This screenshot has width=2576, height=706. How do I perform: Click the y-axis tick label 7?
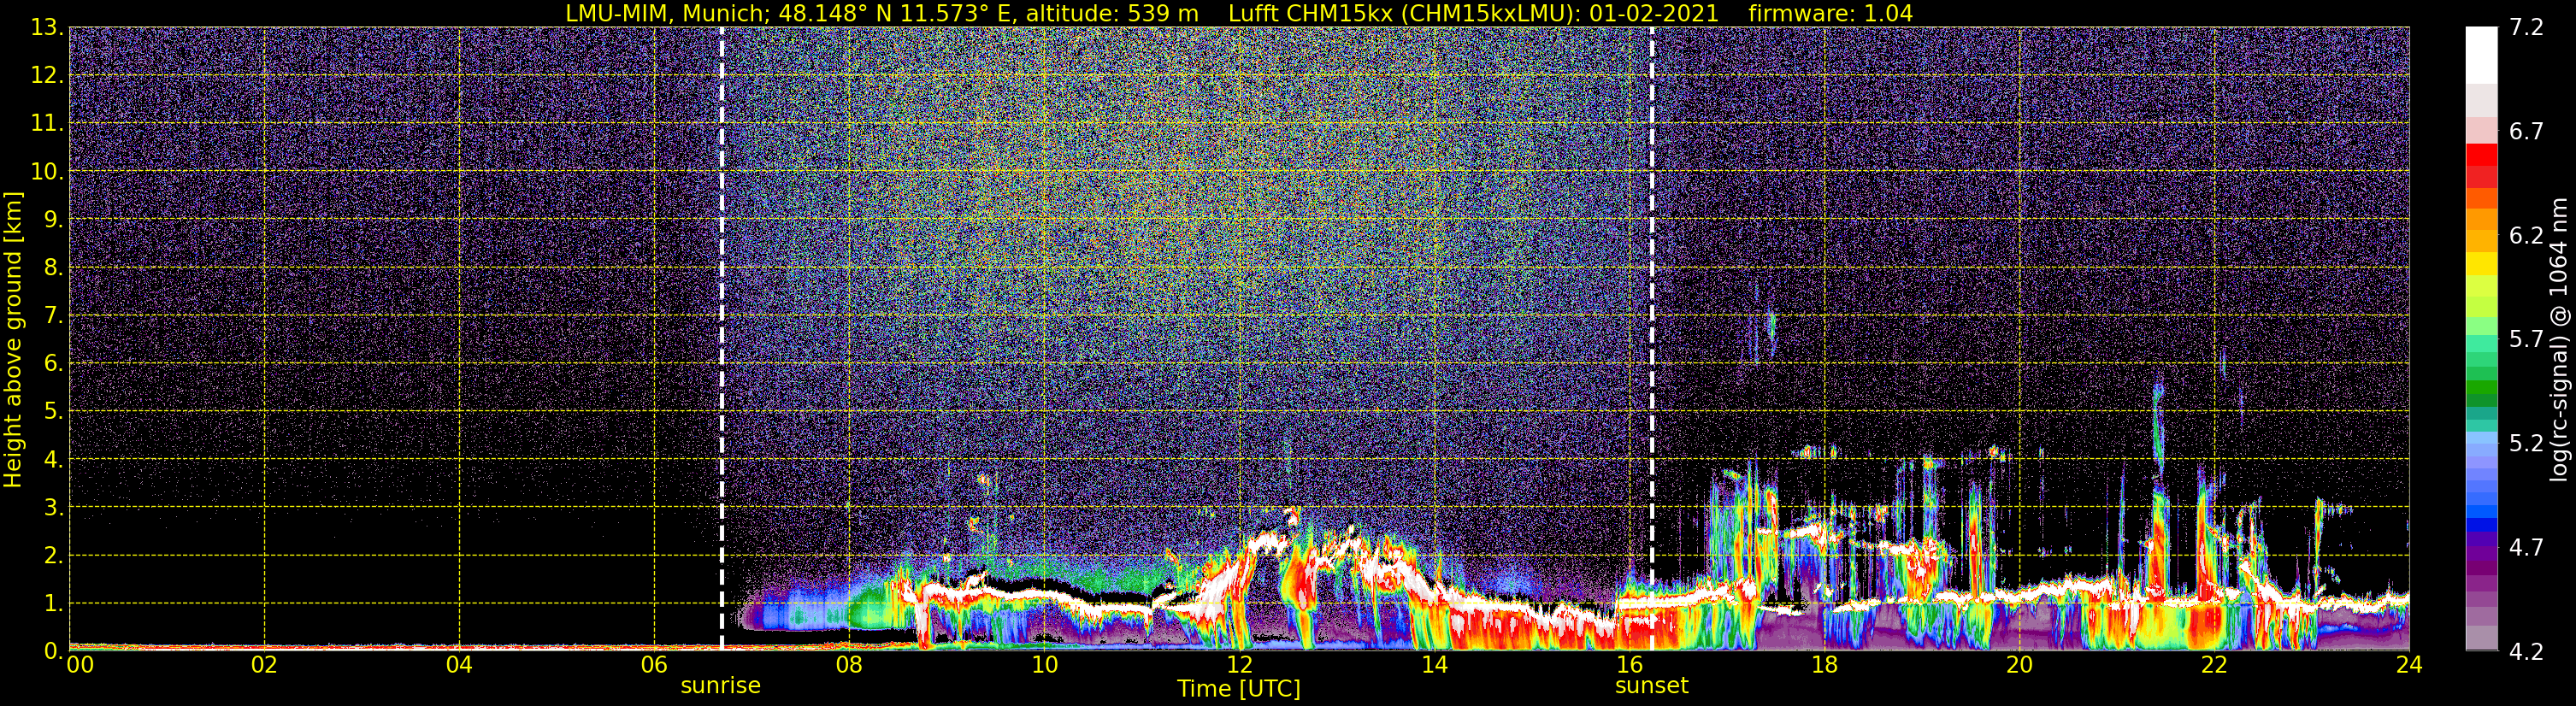pyautogui.click(x=54, y=315)
